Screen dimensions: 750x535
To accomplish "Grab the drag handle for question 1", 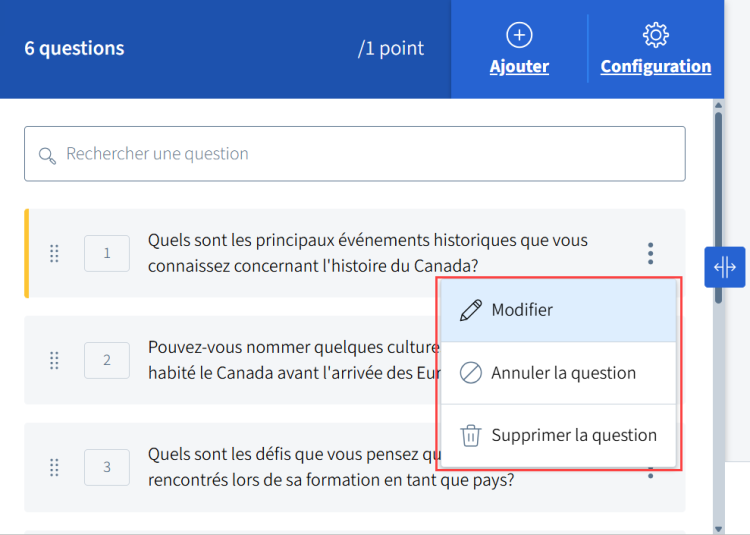I will (x=55, y=254).
